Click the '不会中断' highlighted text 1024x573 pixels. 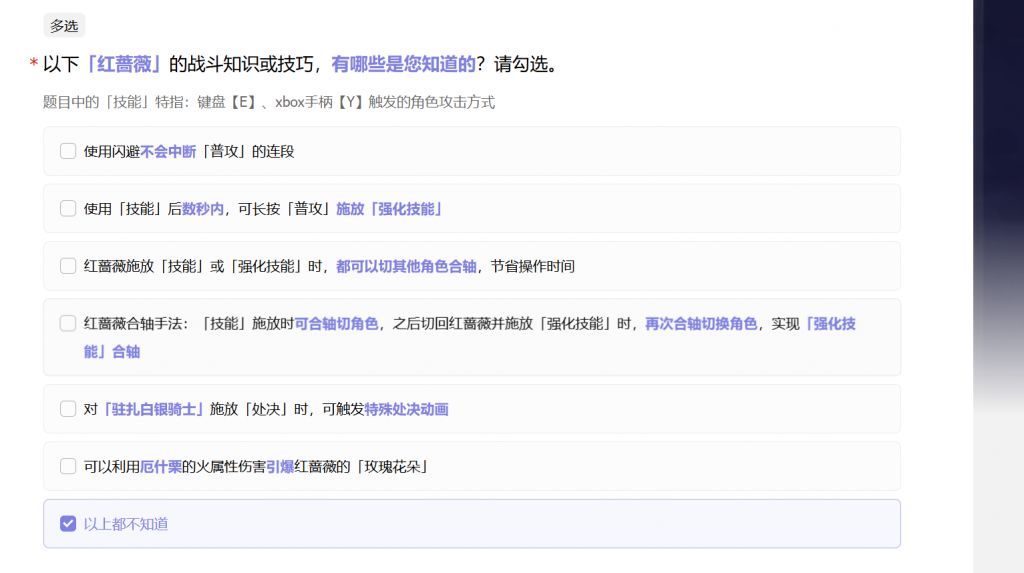[168, 152]
